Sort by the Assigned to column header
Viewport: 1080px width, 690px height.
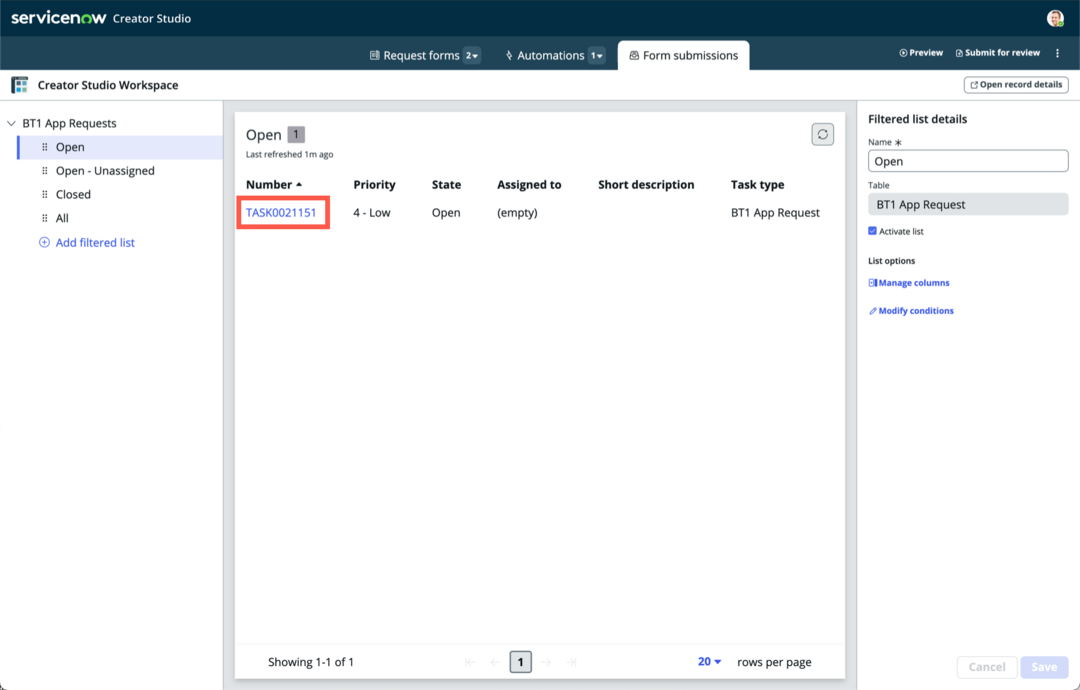[529, 185]
